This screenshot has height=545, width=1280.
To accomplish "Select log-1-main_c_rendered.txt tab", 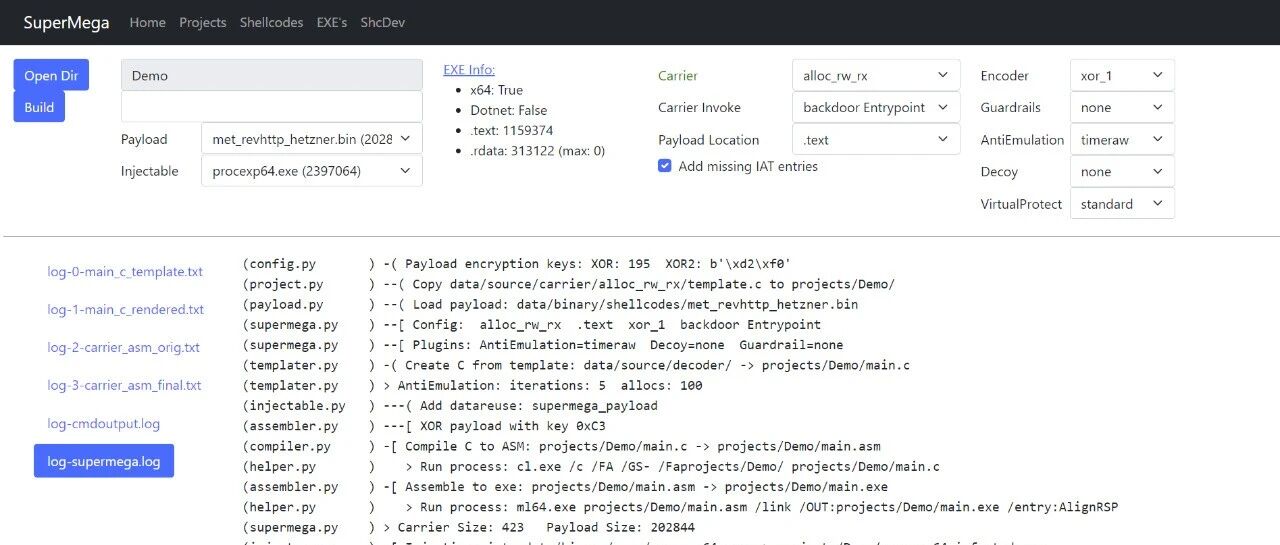I will click(126, 309).
